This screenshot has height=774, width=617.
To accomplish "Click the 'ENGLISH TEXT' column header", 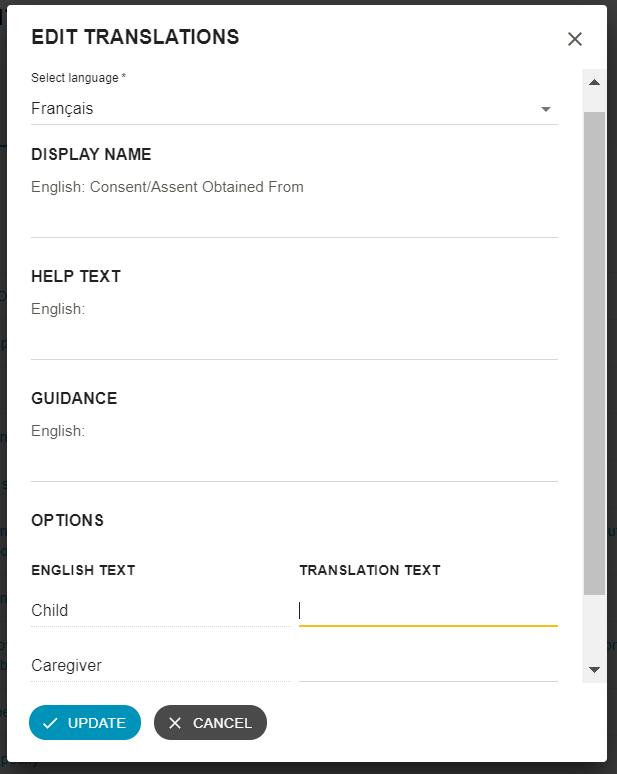I will point(83,570).
